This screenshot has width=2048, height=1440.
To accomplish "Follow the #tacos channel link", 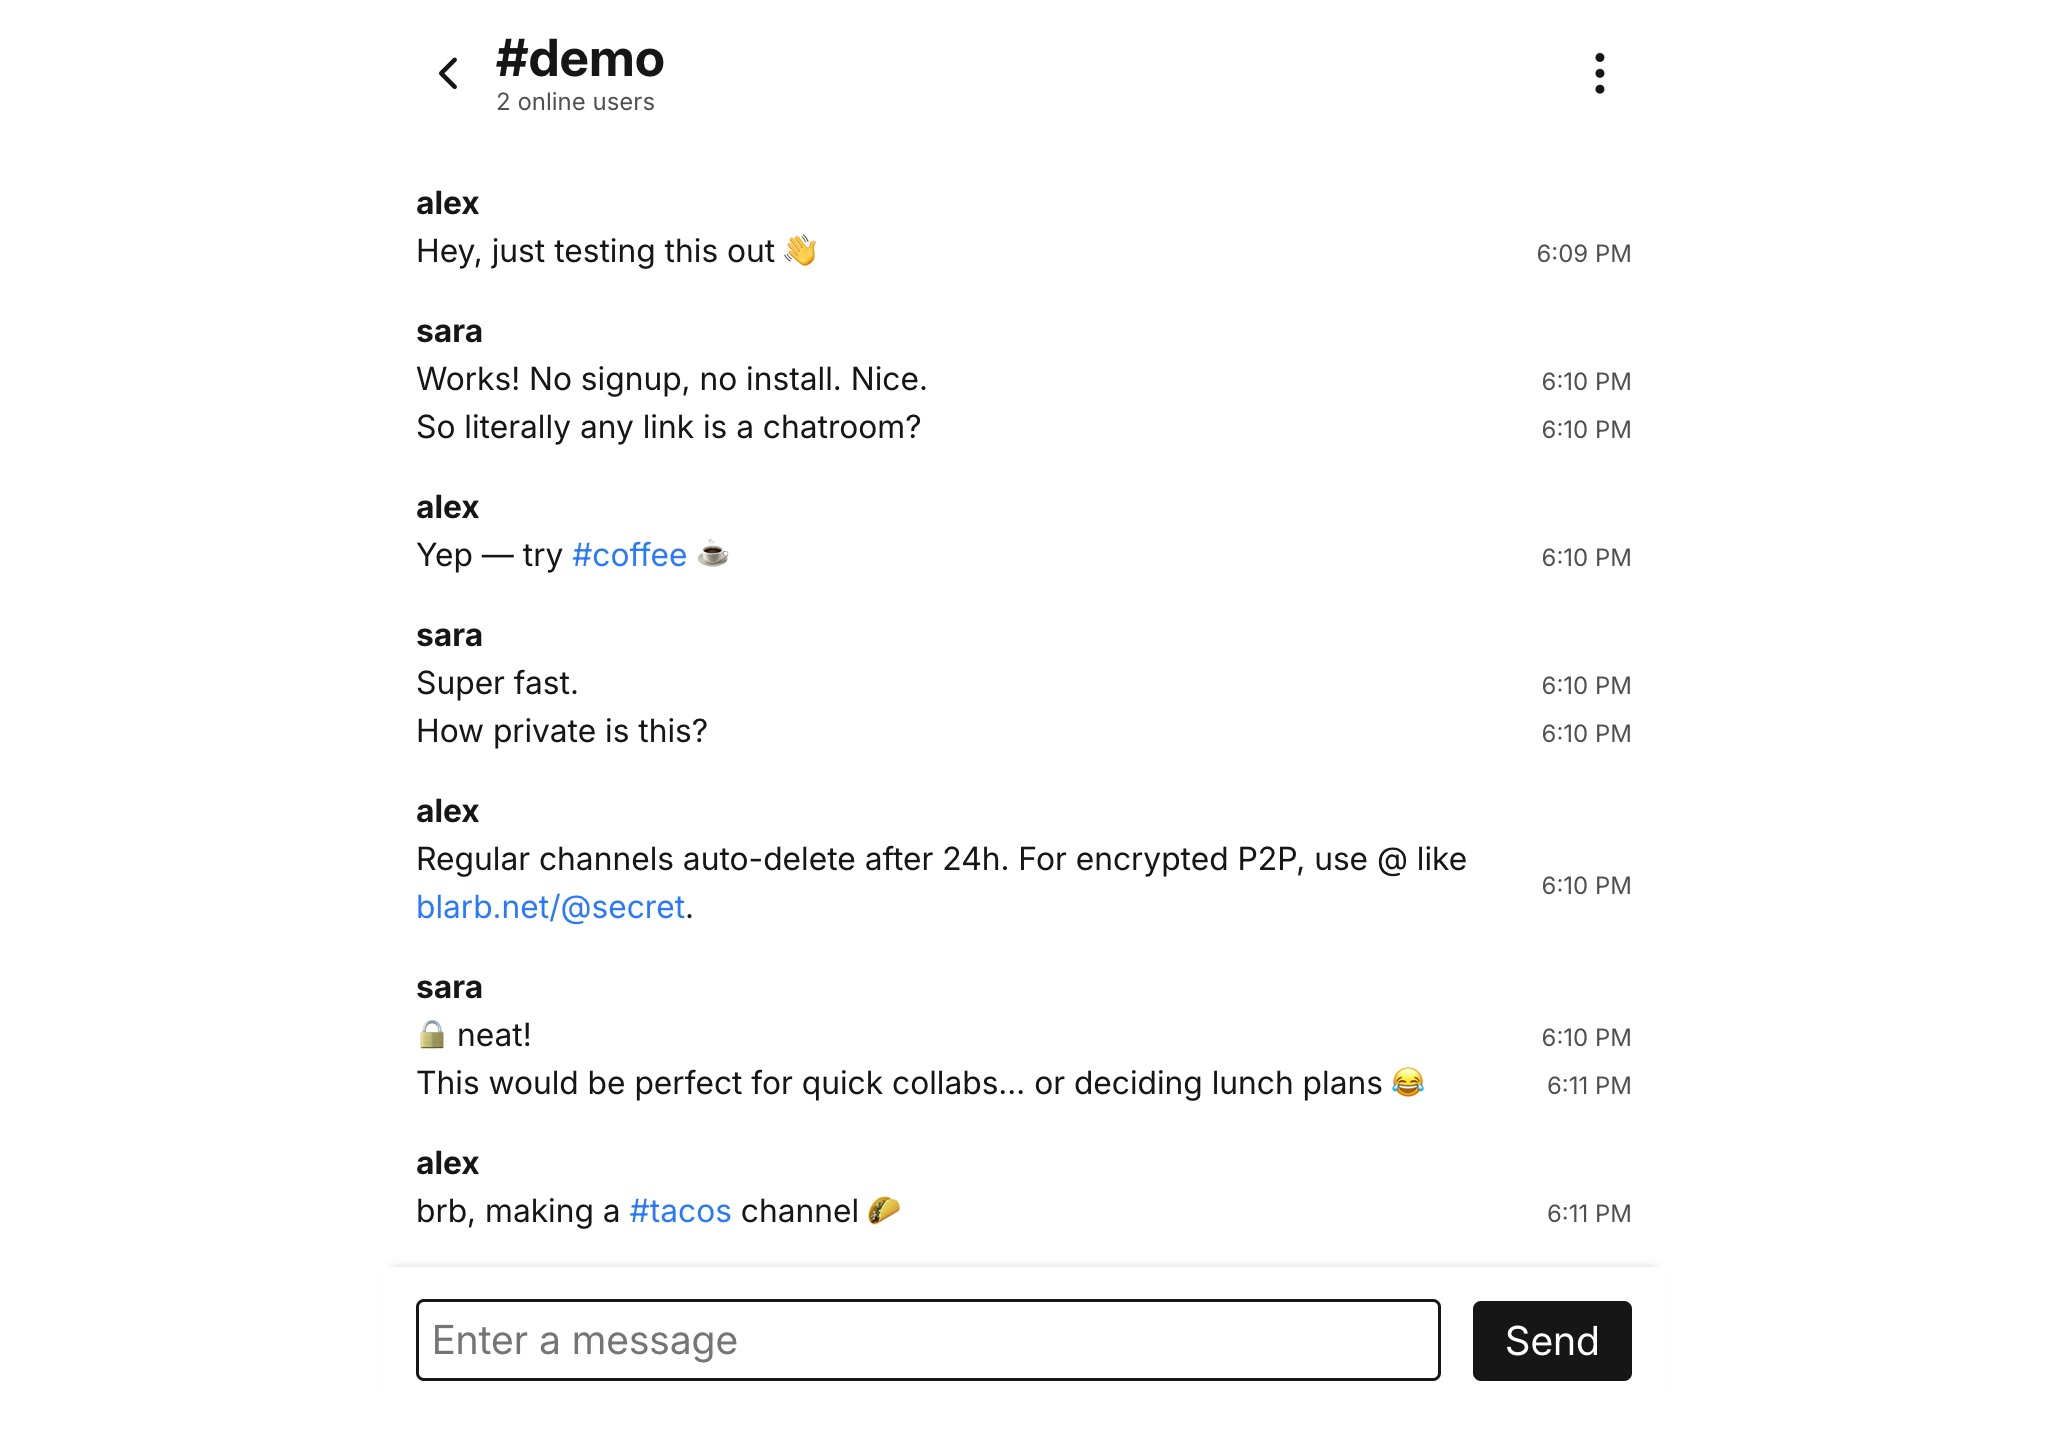I will pos(680,1211).
